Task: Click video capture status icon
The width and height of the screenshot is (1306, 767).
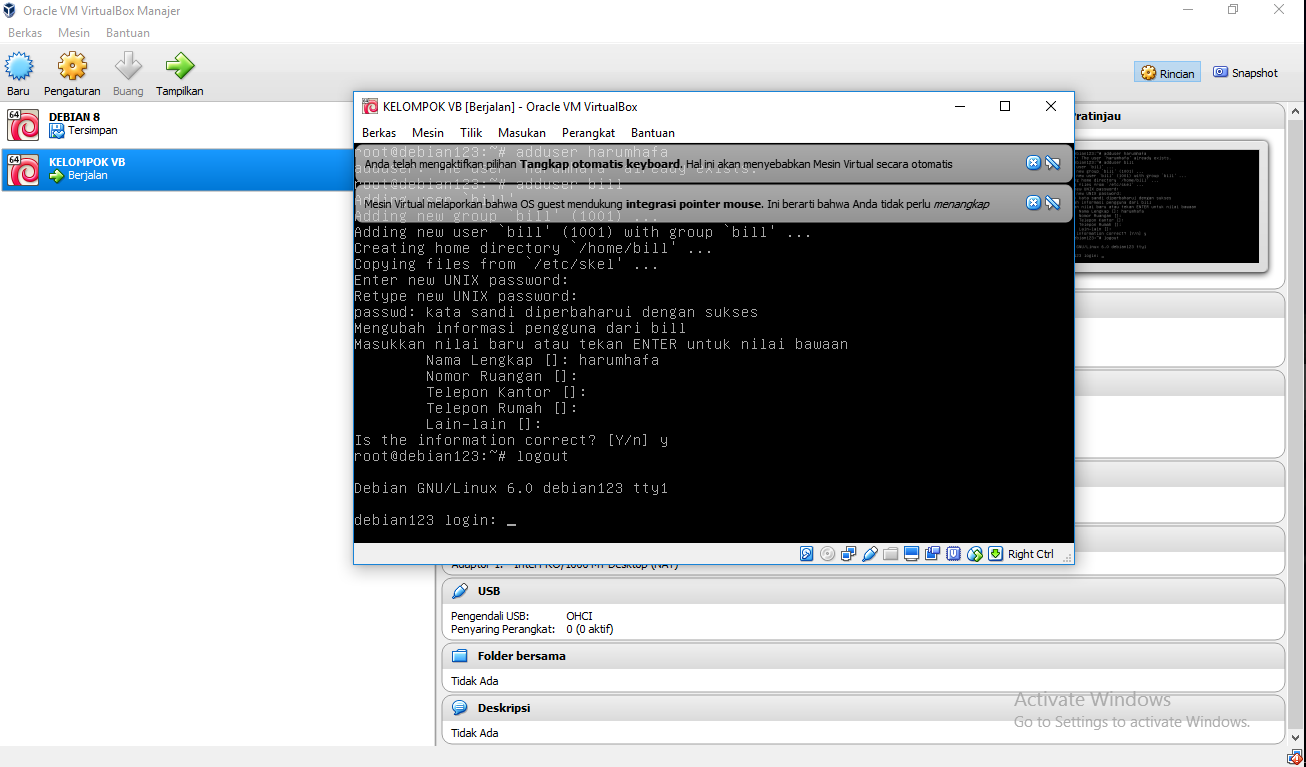Action: [x=933, y=554]
